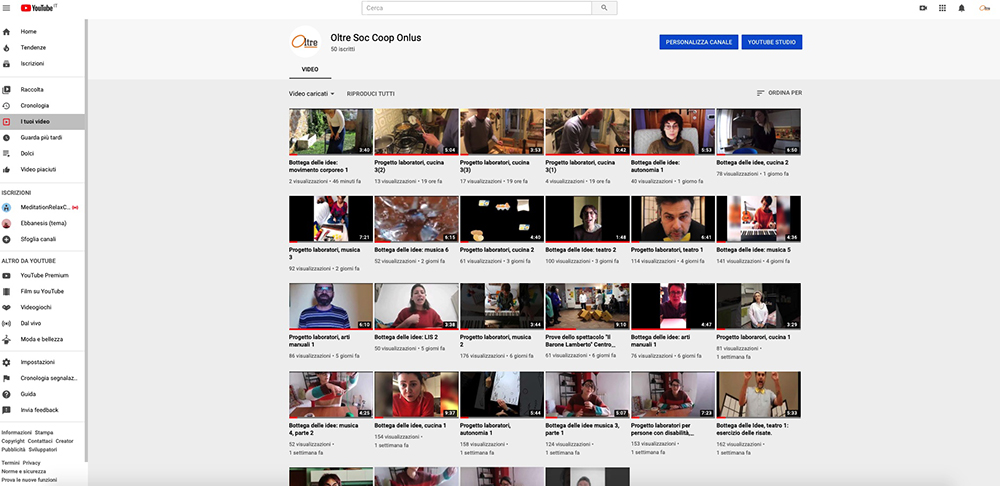Open thumbnail of Bottega delle idee, cucina 2
The image size is (1000, 486).
(758, 131)
